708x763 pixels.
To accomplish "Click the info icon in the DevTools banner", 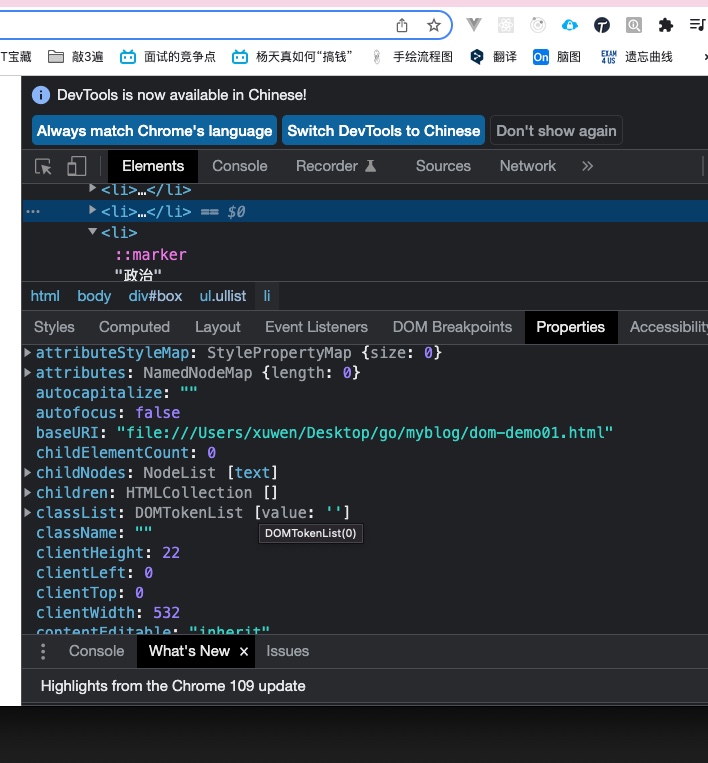I will [41, 95].
